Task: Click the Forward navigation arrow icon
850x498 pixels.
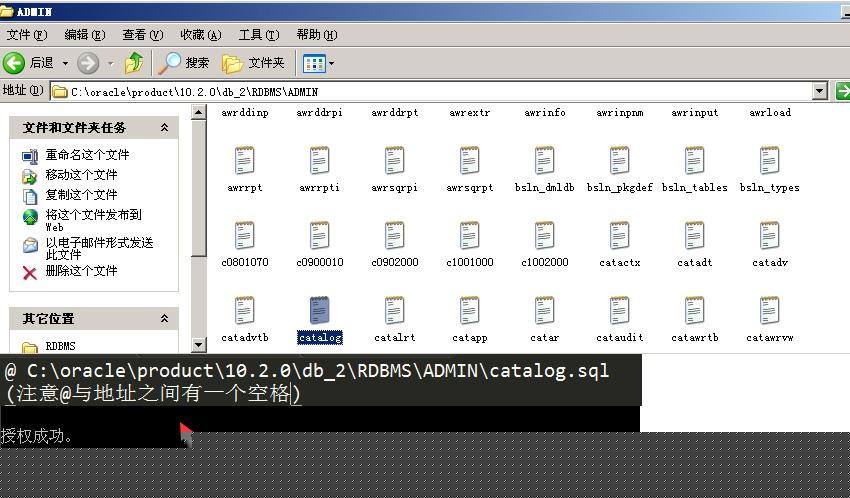Action: pos(88,63)
